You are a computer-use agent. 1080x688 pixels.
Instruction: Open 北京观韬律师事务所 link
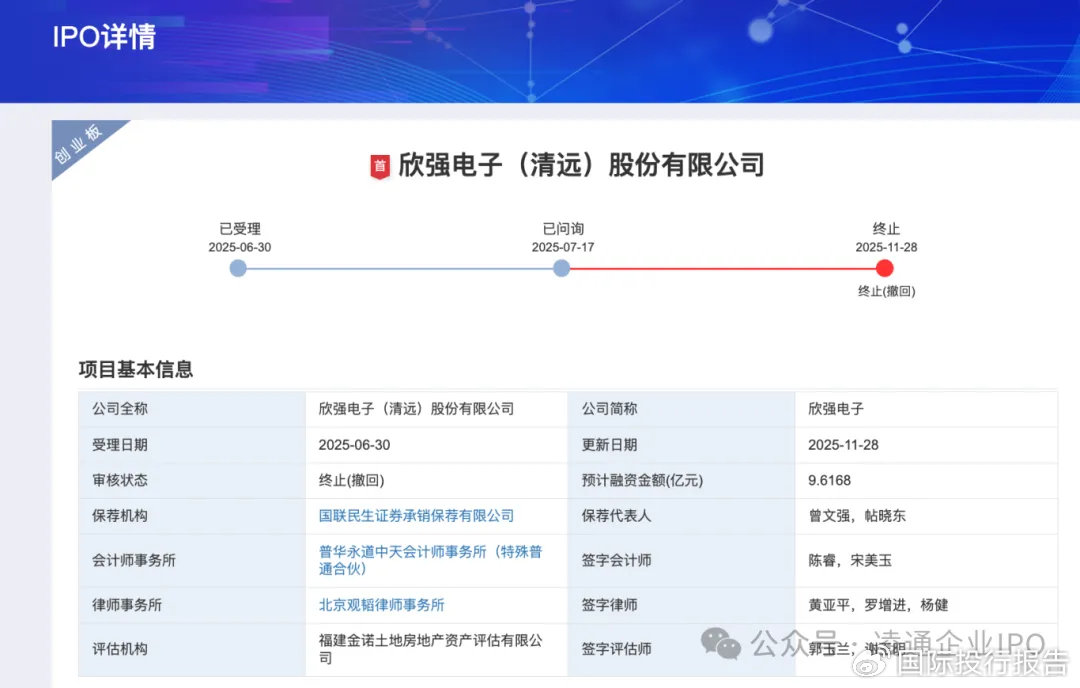coord(382,605)
